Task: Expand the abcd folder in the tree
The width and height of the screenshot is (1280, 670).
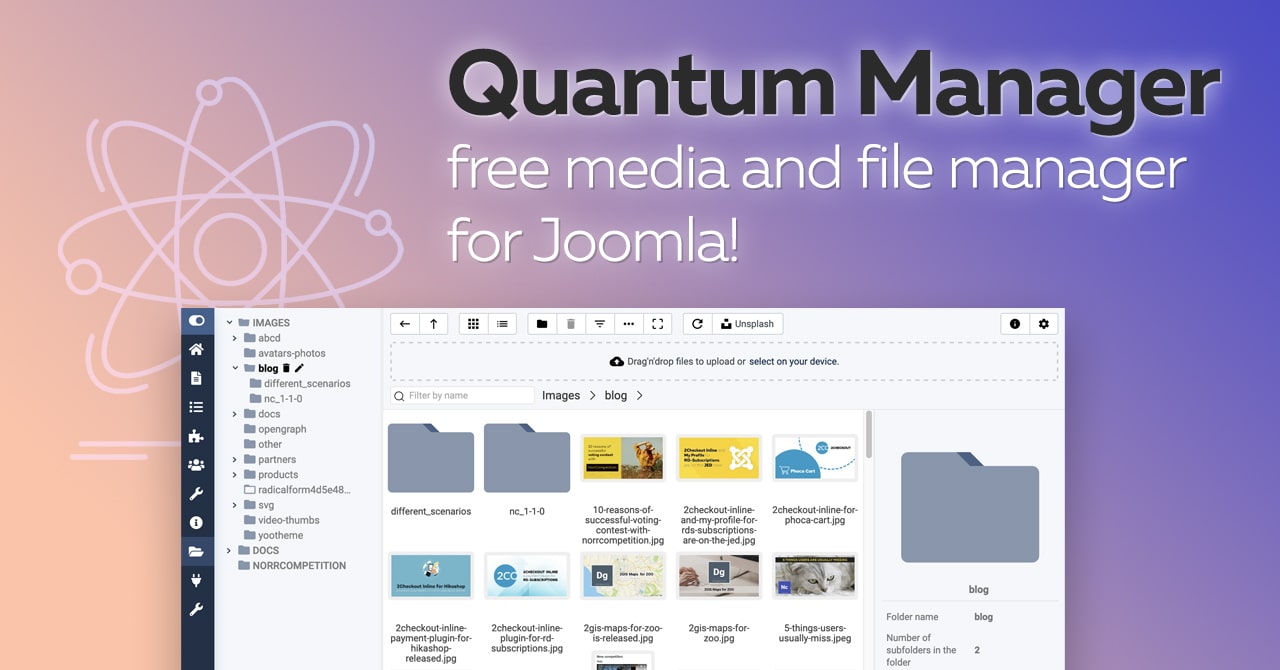Action: [234, 338]
